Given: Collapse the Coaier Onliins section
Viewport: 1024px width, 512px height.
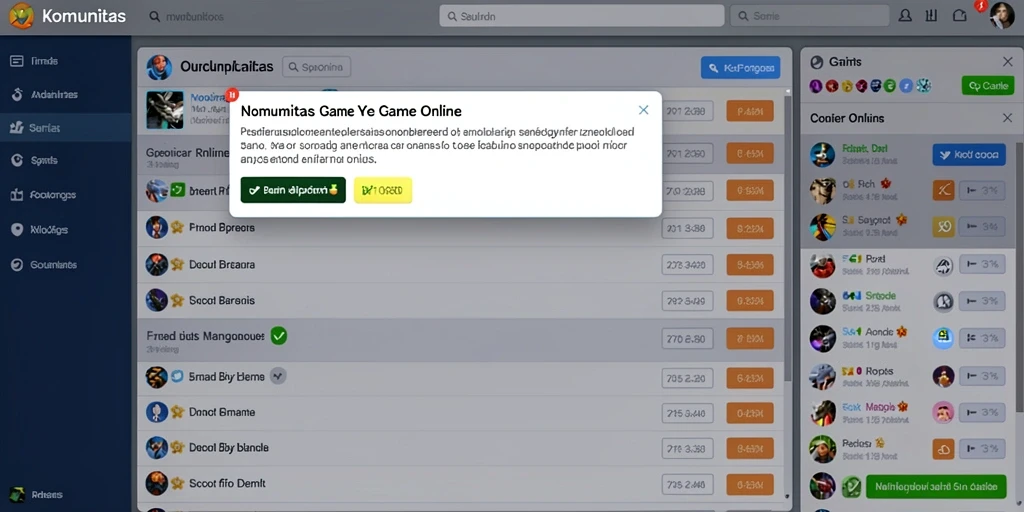Looking at the screenshot, I should (1007, 118).
